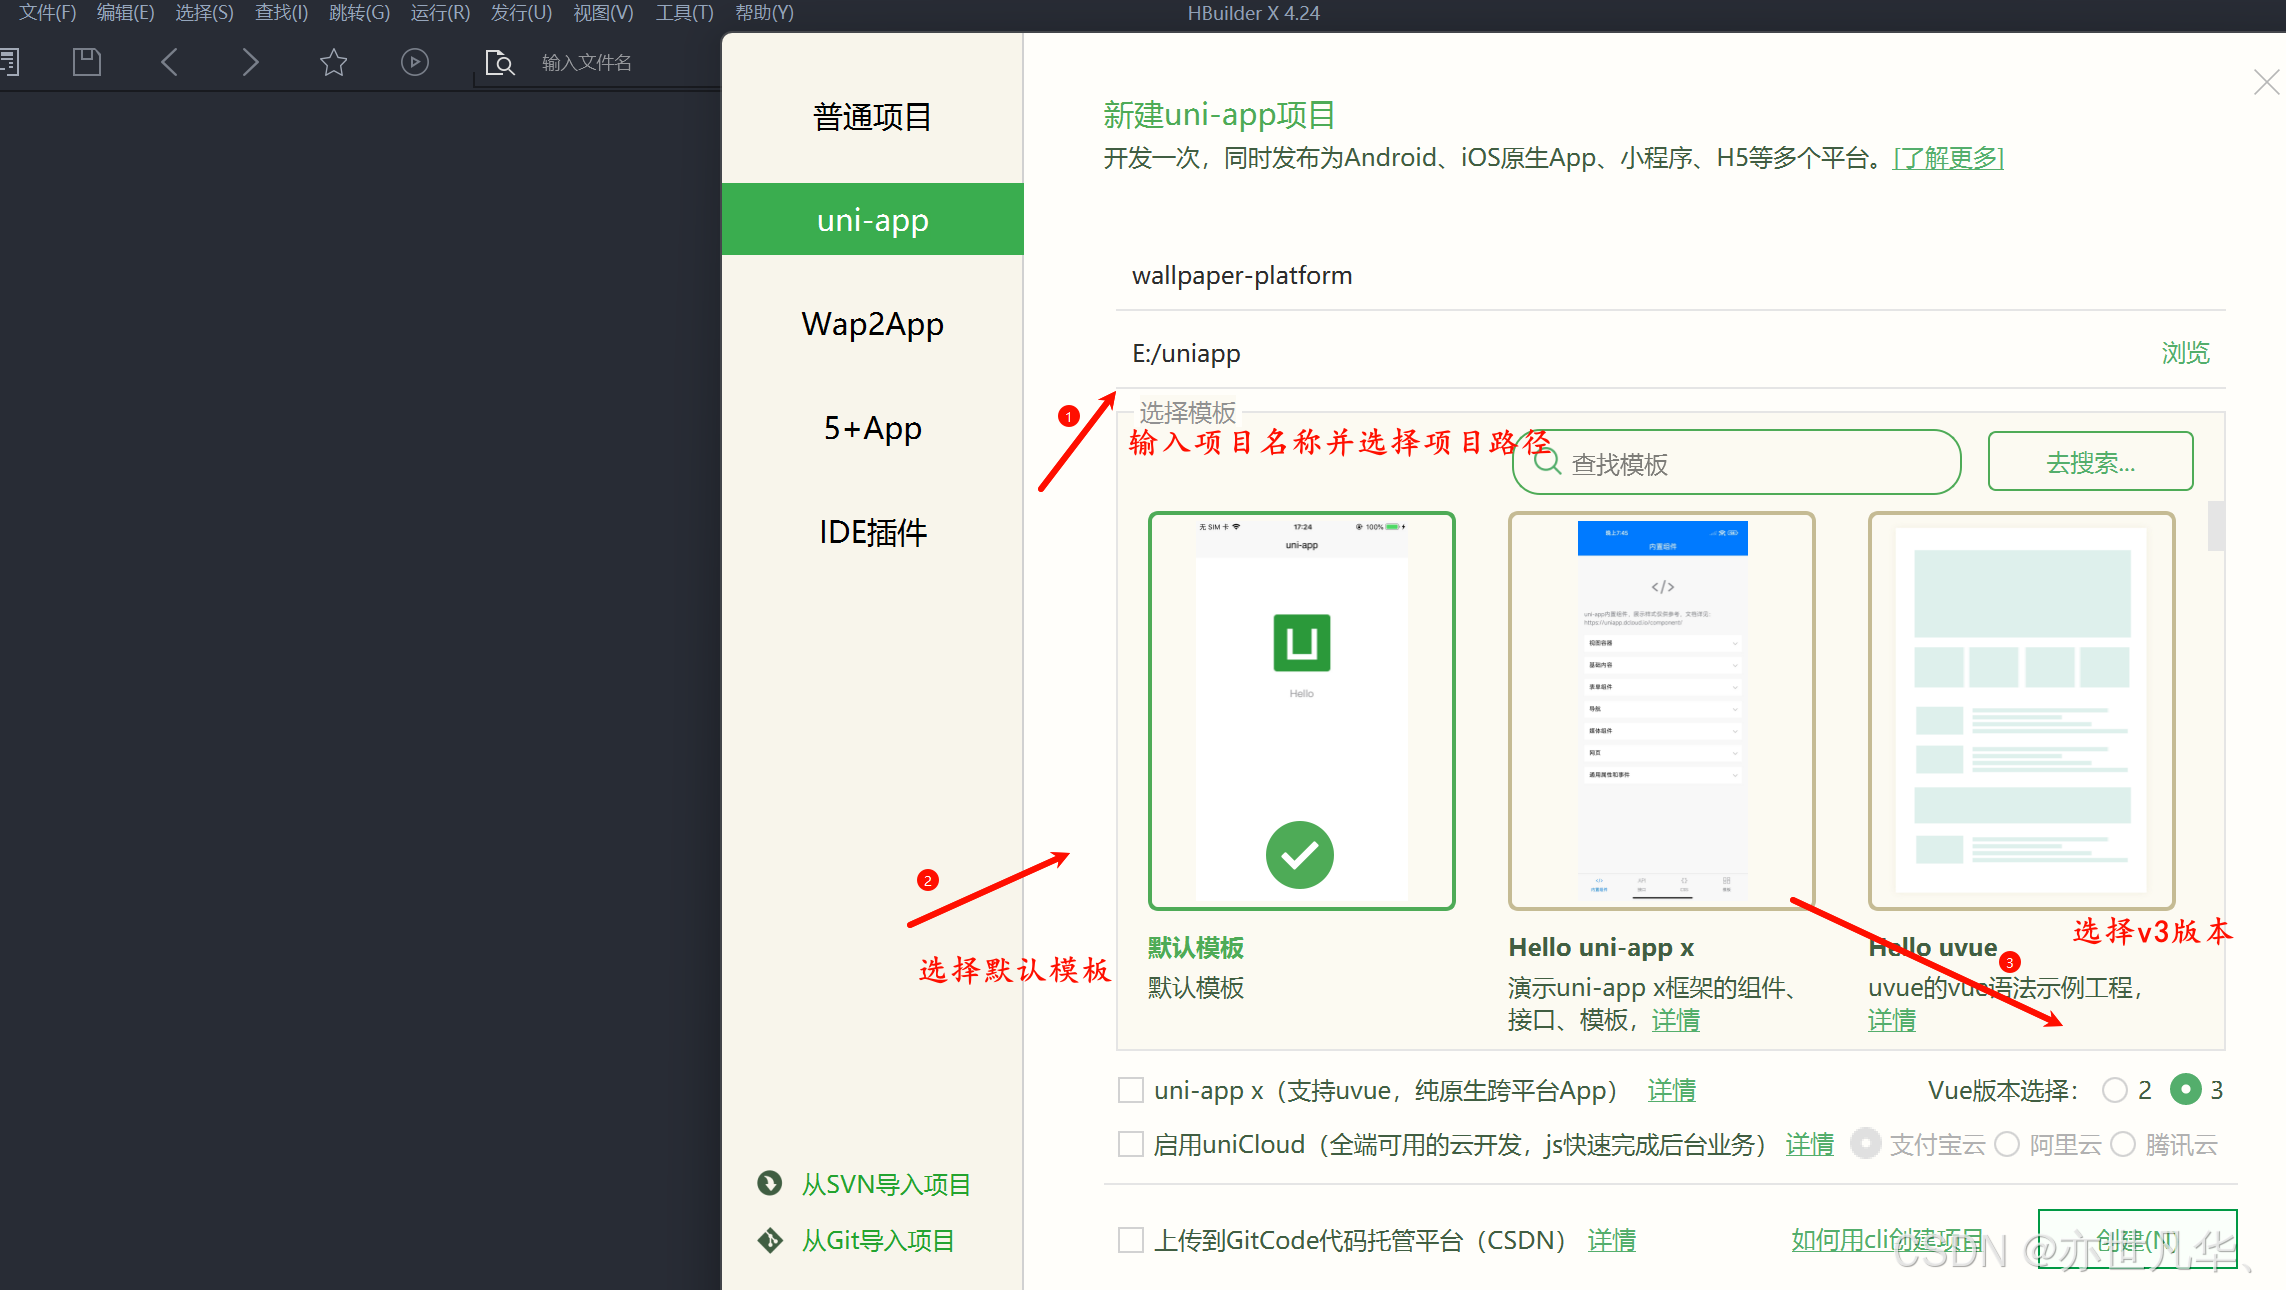Viewport: 2286px width, 1290px height.
Task: Select 腾讯云 radio button
Action: click(x=2123, y=1144)
